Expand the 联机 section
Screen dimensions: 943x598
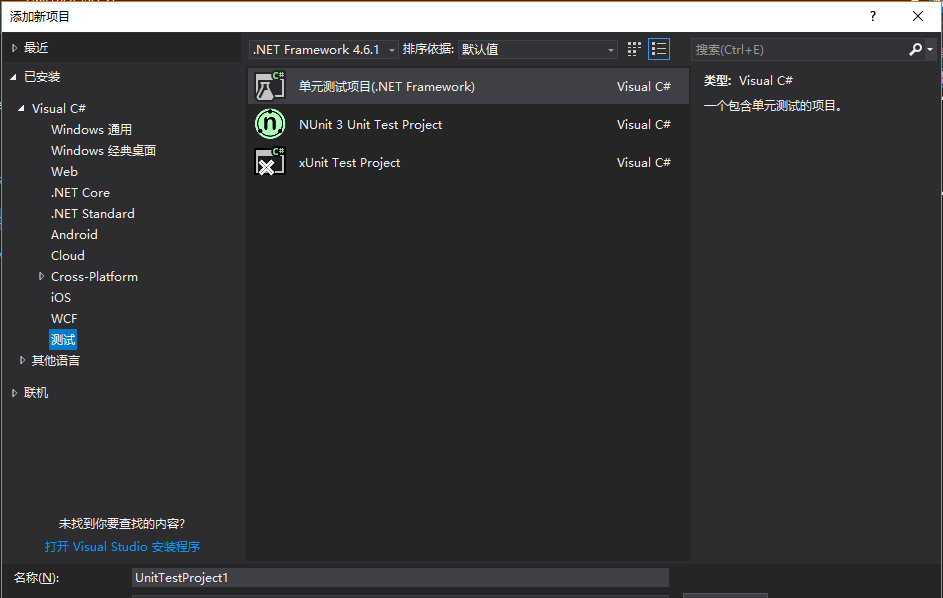[14, 392]
